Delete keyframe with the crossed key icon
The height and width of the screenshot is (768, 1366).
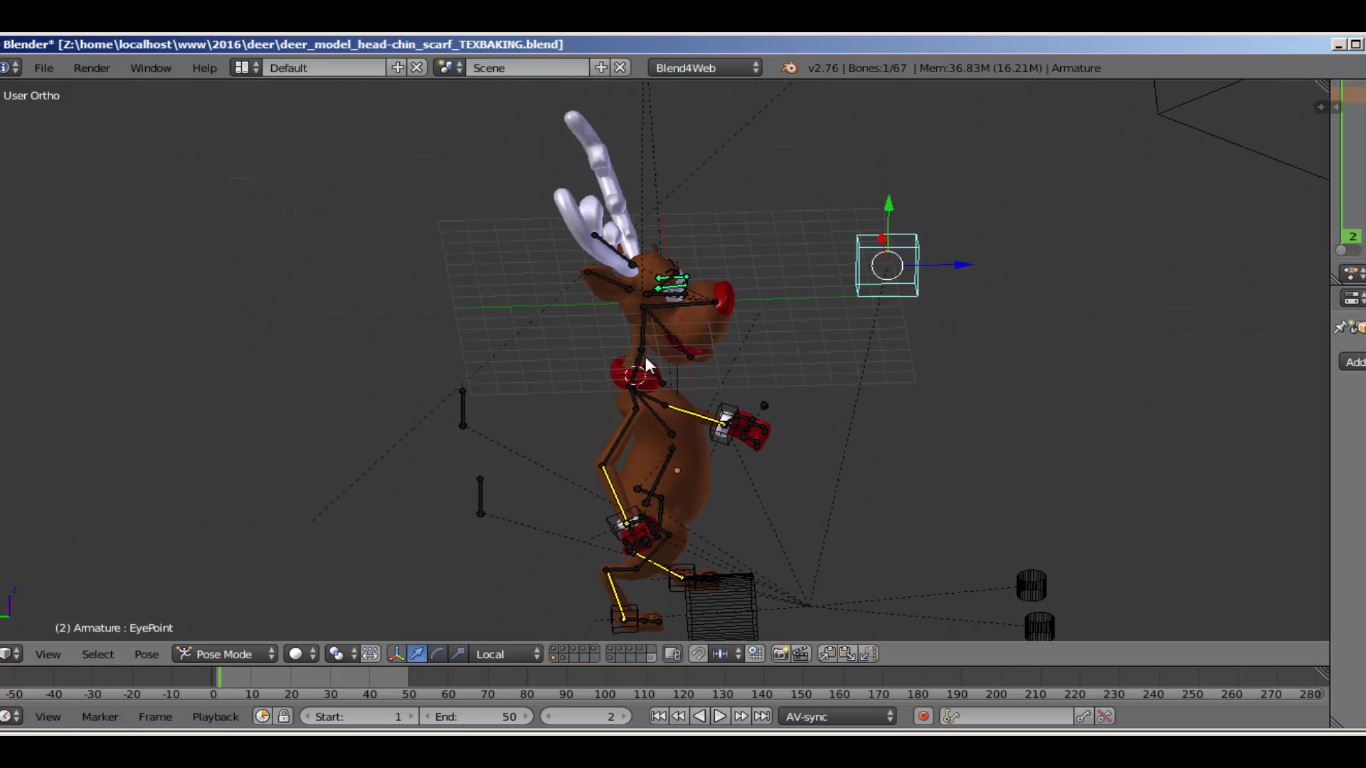pos(1105,717)
